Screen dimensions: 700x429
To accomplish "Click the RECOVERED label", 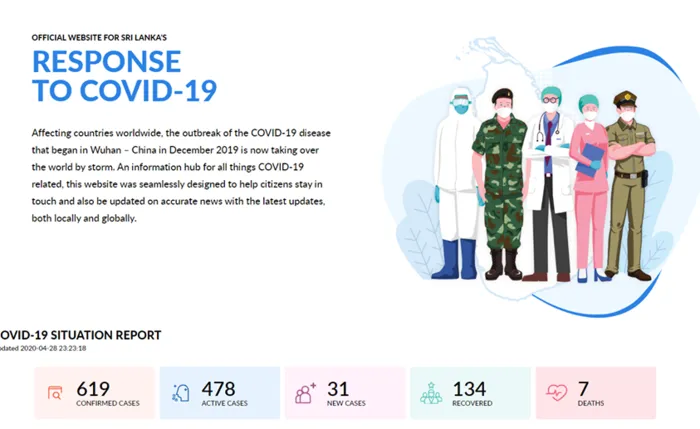I will (x=472, y=403).
